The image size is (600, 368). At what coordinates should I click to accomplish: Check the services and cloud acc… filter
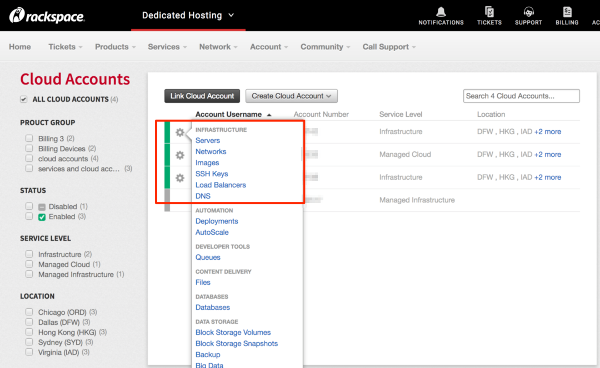click(x=29, y=168)
